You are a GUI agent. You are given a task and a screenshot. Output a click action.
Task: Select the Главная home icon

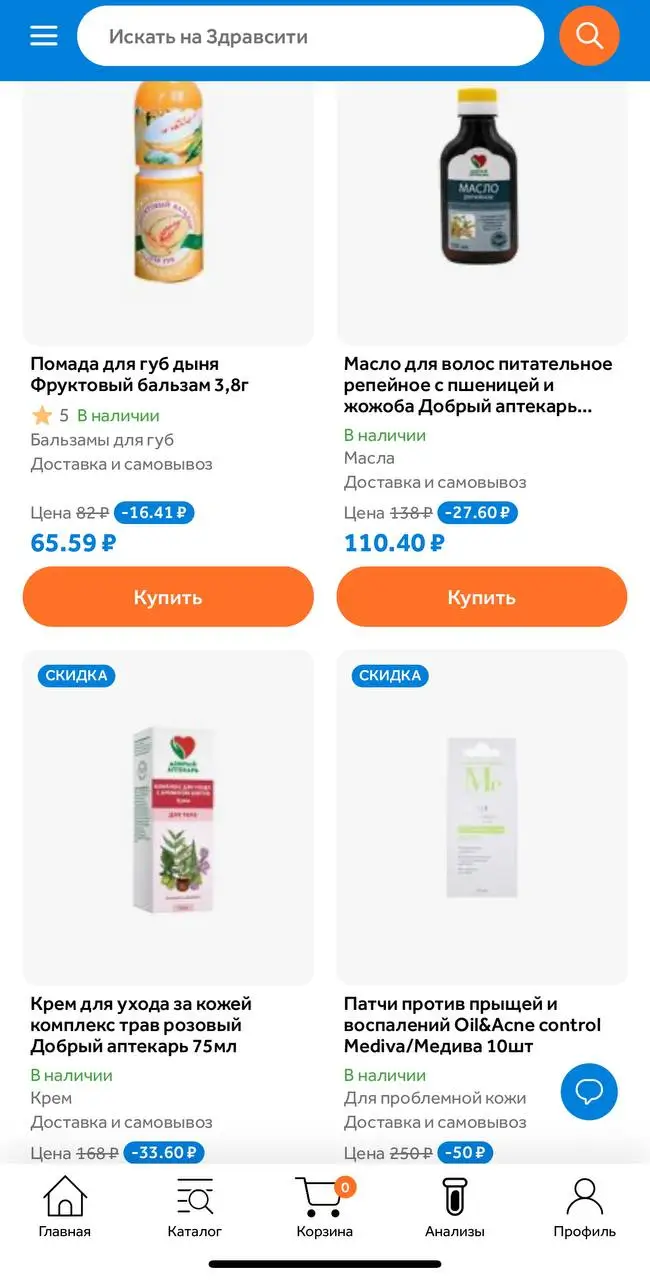point(64,1197)
